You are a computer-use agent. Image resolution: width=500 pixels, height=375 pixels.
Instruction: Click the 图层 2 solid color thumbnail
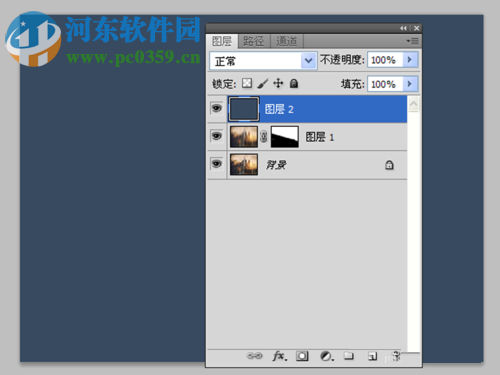(x=244, y=109)
